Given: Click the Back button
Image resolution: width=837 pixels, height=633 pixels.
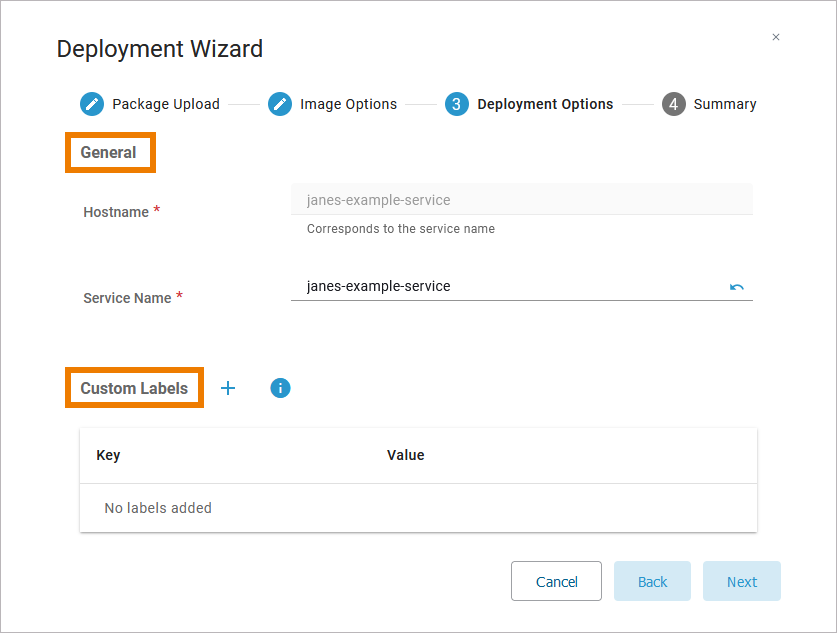Looking at the screenshot, I should (652, 581).
